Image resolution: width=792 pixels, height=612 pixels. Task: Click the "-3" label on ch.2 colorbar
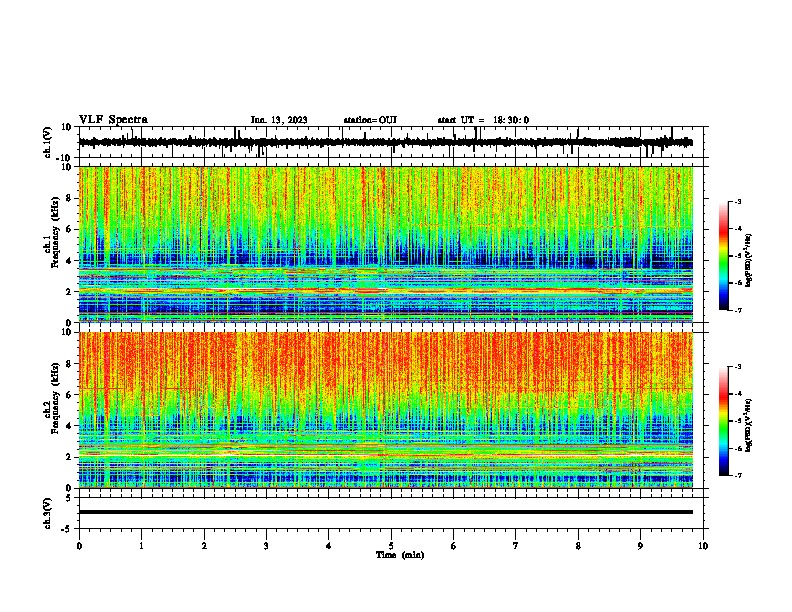738,367
